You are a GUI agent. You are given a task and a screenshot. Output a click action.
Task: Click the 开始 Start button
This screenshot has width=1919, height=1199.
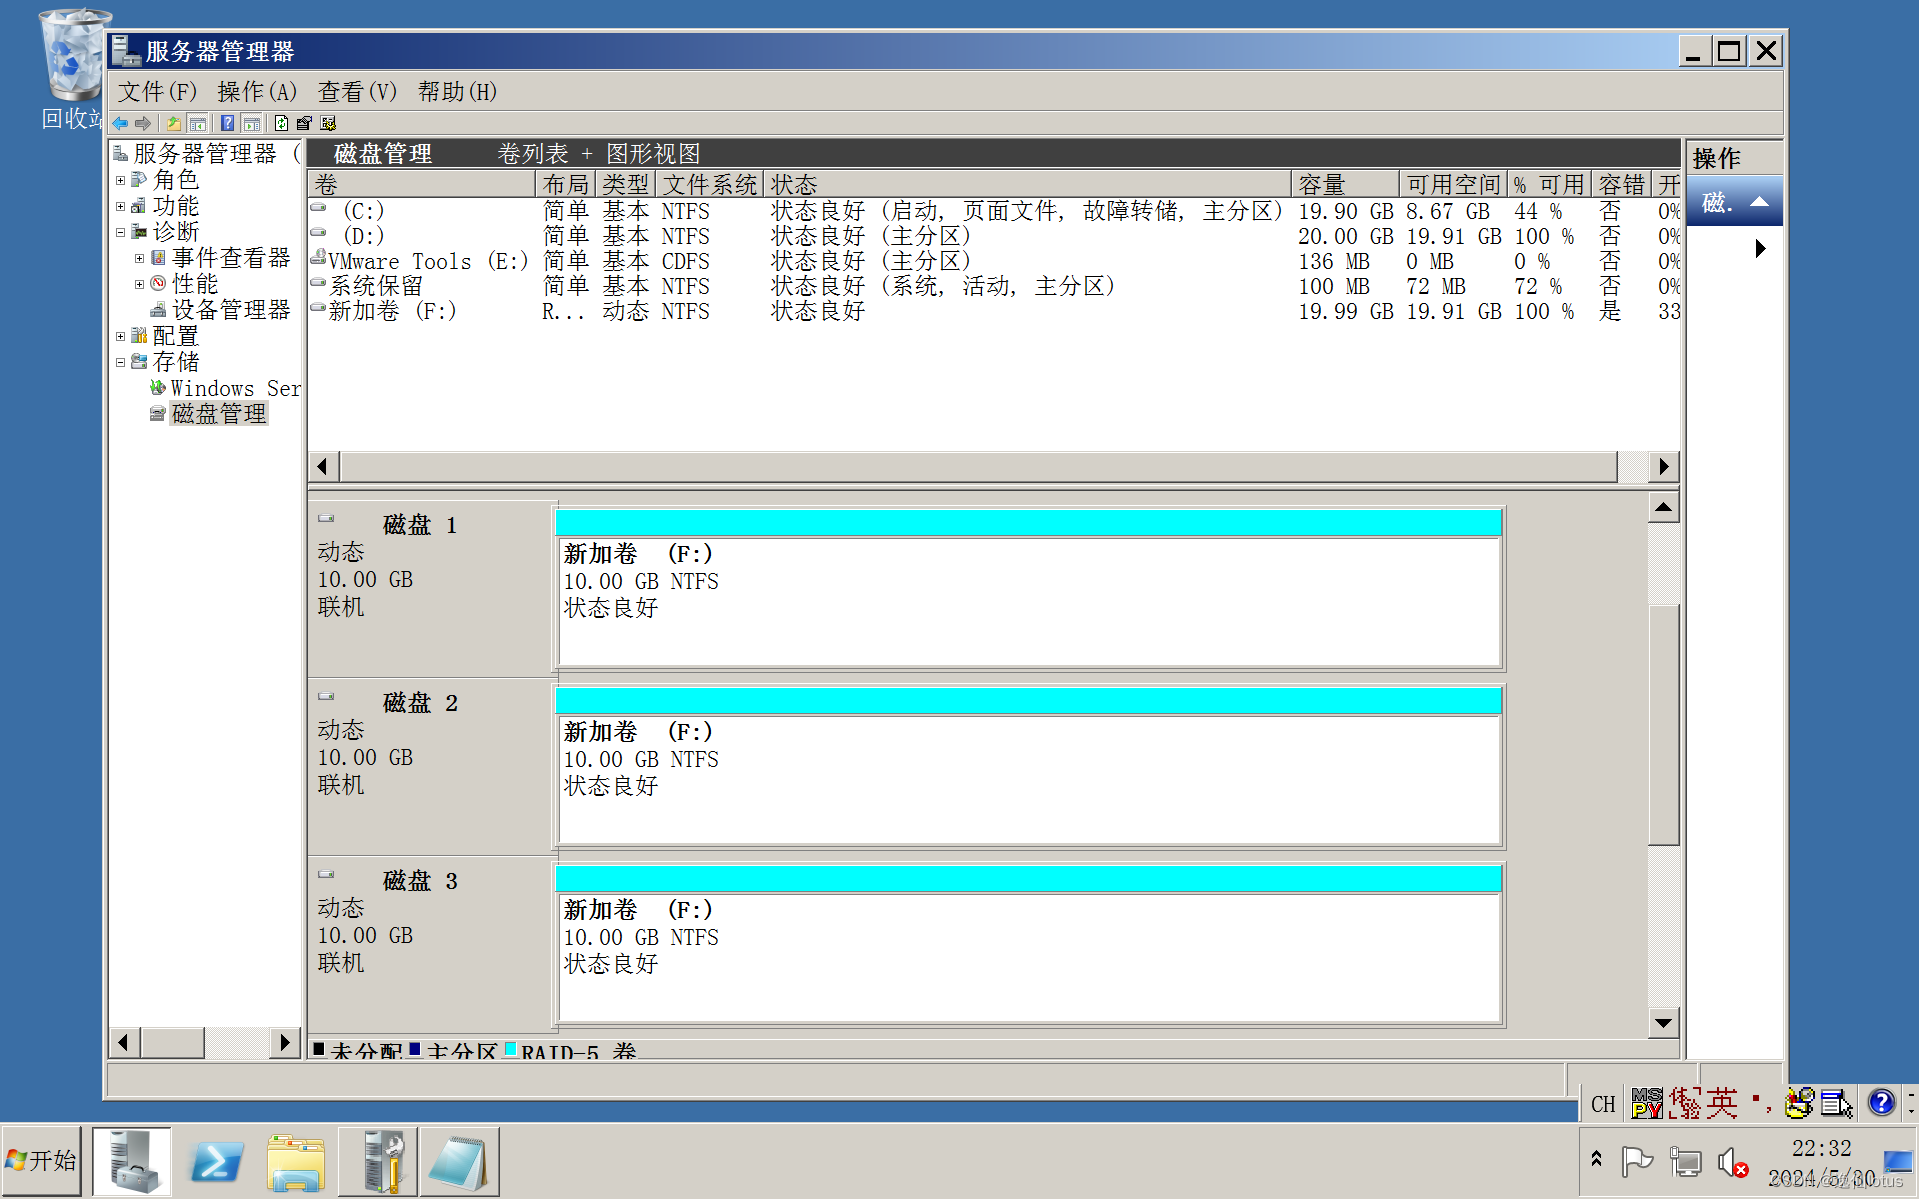tap(42, 1161)
